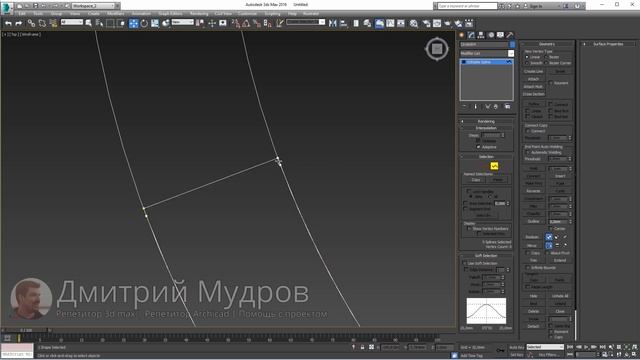640x360 pixels.
Task: Choose the Select and Move tool
Action: [x=133, y=24]
